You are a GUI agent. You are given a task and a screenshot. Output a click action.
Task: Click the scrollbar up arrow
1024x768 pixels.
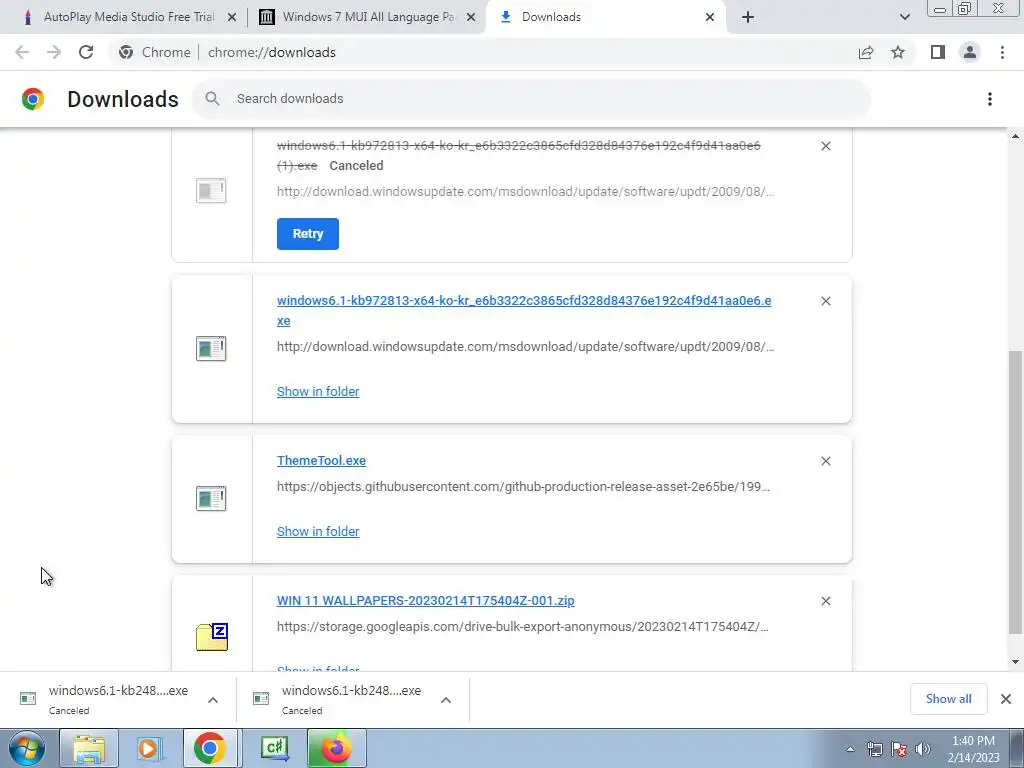point(1015,136)
